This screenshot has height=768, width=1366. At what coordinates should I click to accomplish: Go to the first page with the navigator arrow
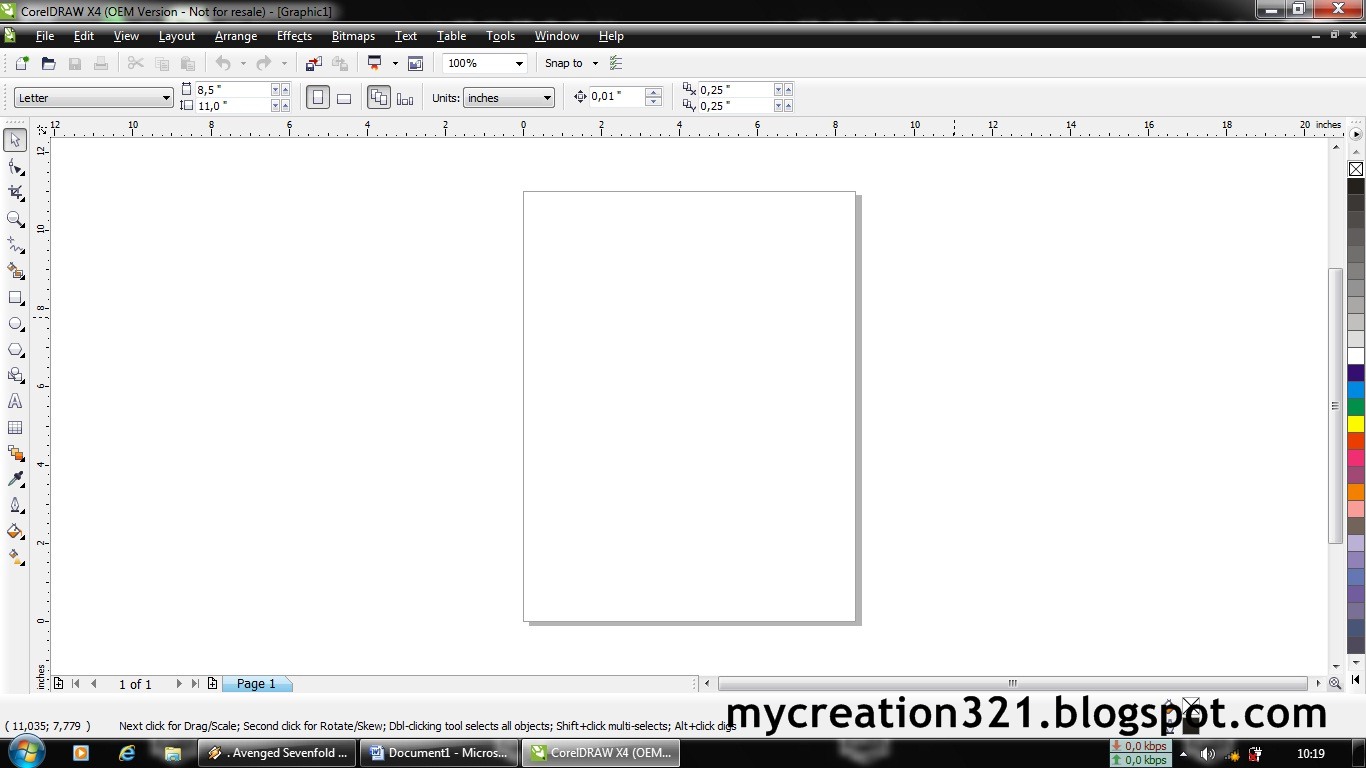tap(75, 684)
